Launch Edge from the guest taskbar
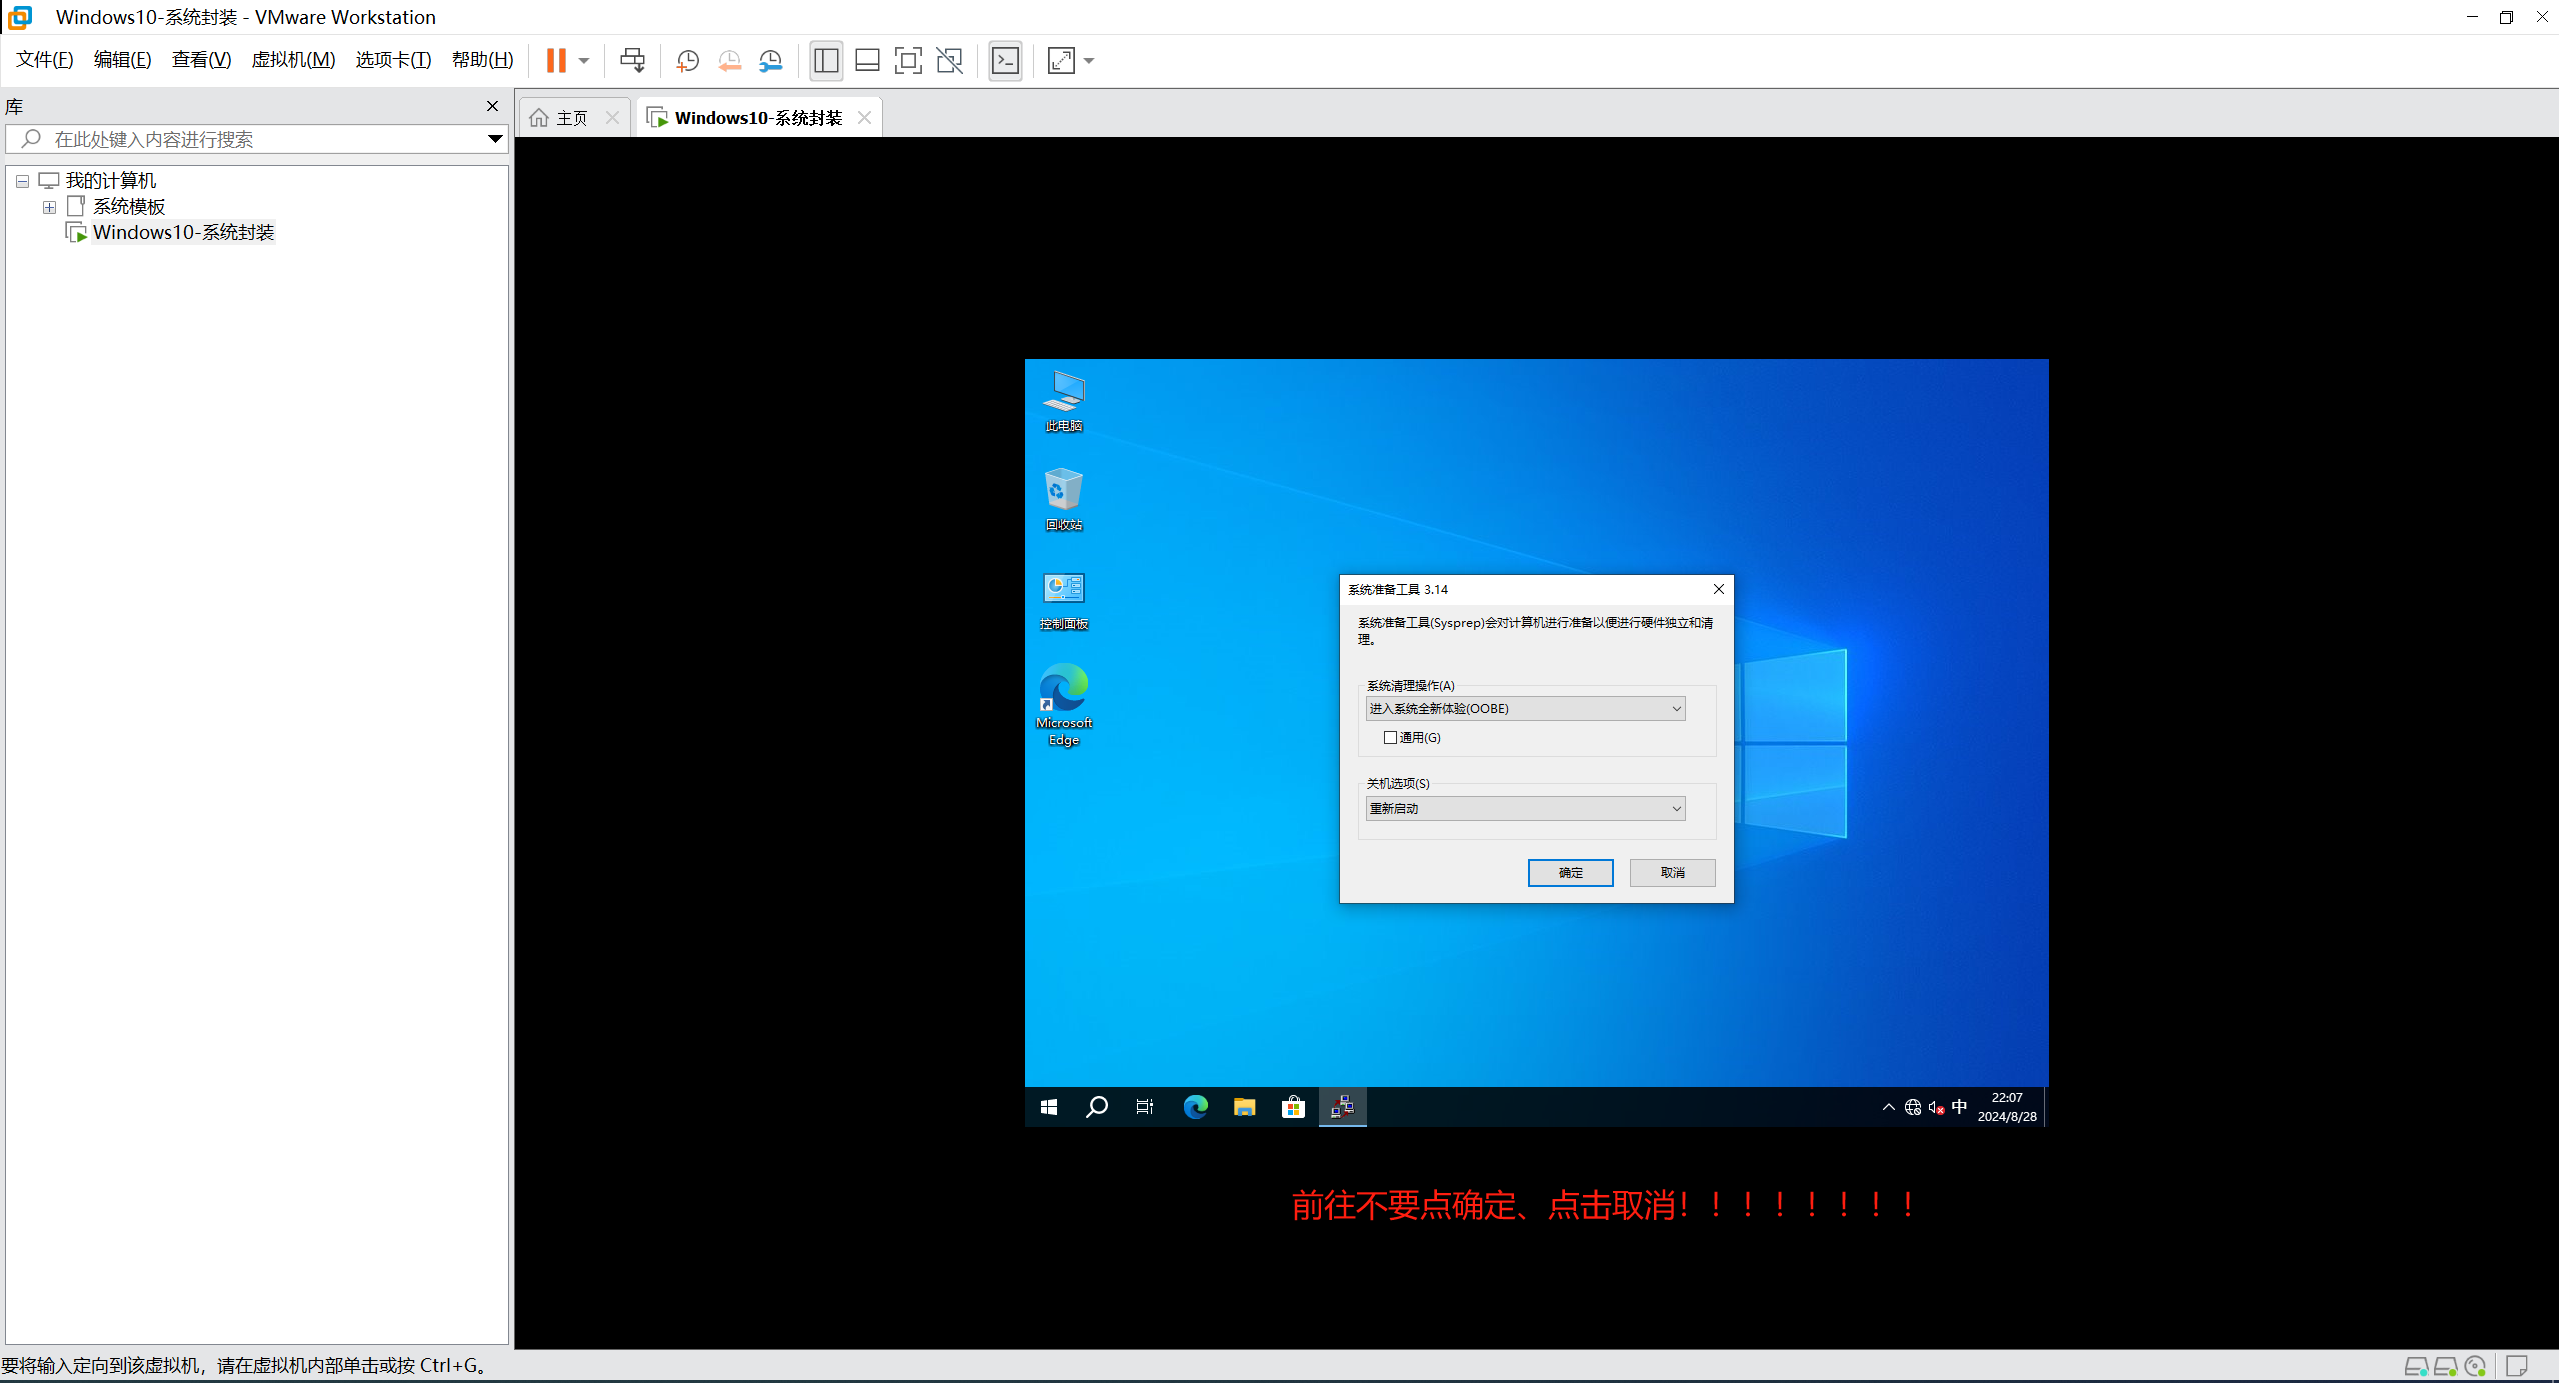 pos(1195,1107)
